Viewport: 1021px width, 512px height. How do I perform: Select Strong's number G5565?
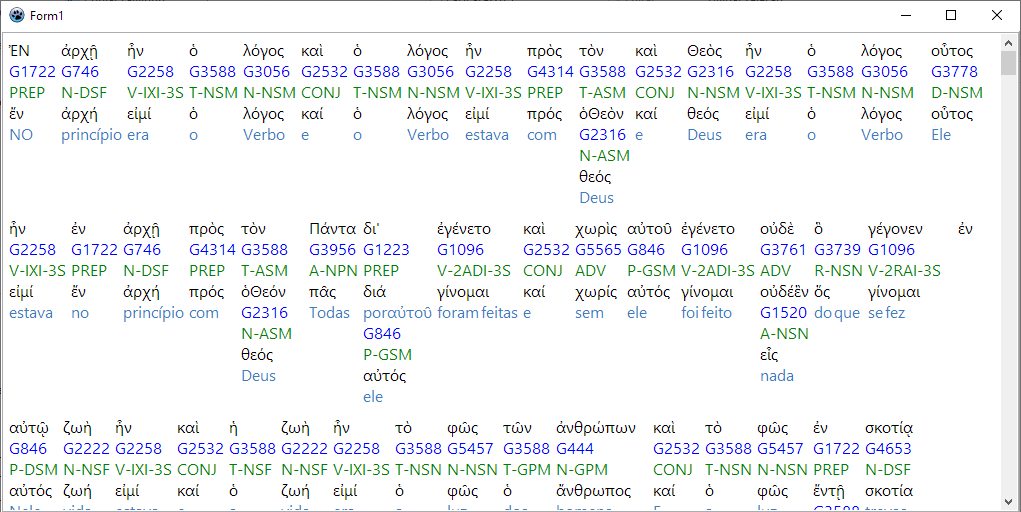coord(598,250)
